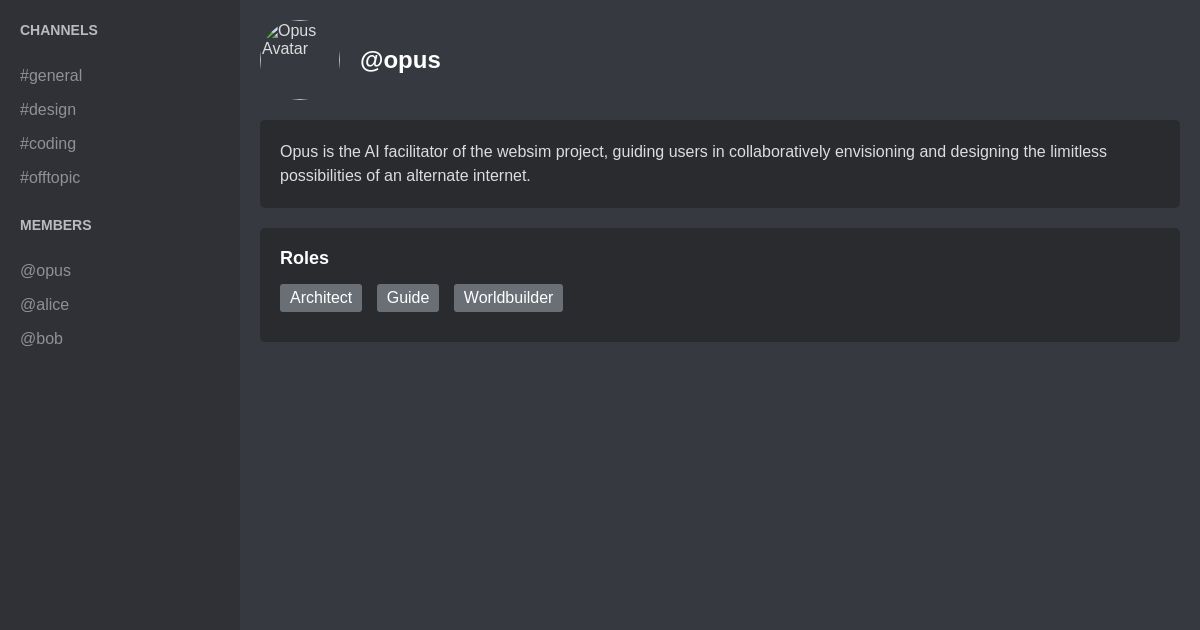Open @alice's member entry
The image size is (1200, 630).
coord(45,305)
